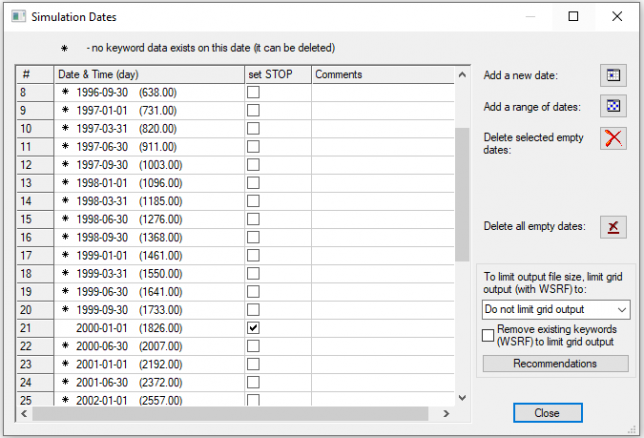Click the Simulation Dates window title icon
The width and height of the screenshot is (644, 438).
[x=17, y=17]
